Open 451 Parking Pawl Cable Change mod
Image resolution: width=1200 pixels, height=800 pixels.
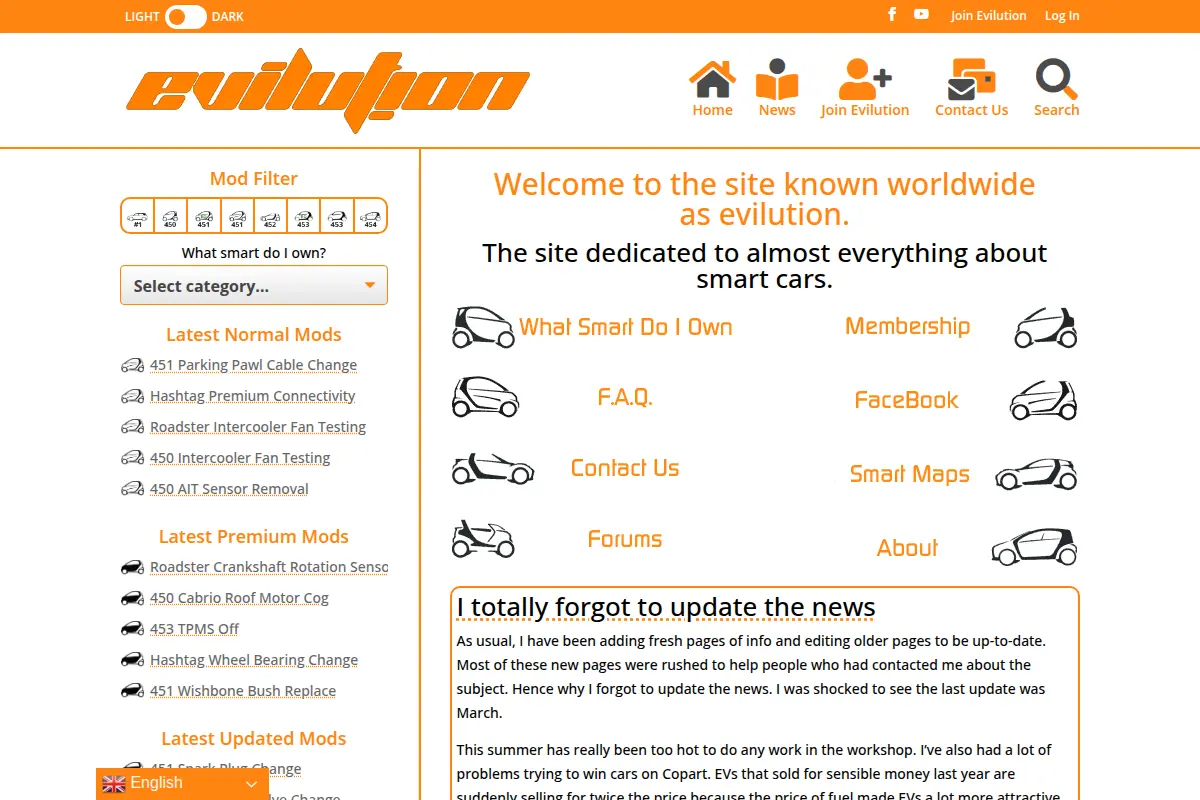click(x=253, y=365)
